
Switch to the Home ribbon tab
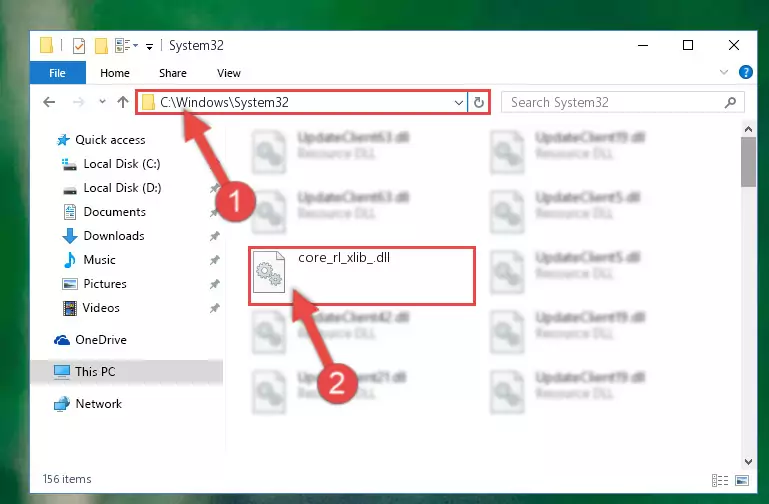[115, 73]
